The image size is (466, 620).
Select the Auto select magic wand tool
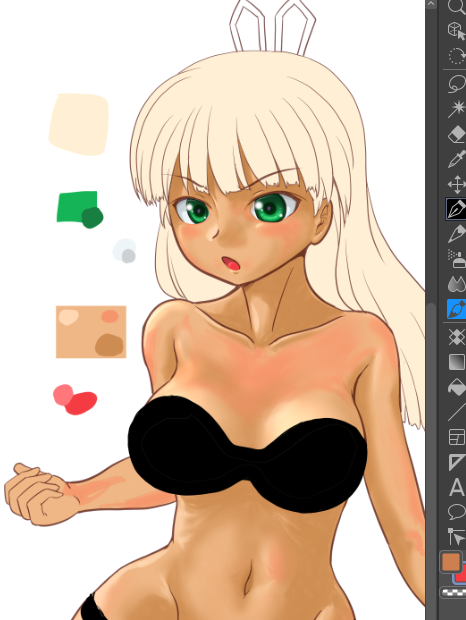(x=457, y=109)
